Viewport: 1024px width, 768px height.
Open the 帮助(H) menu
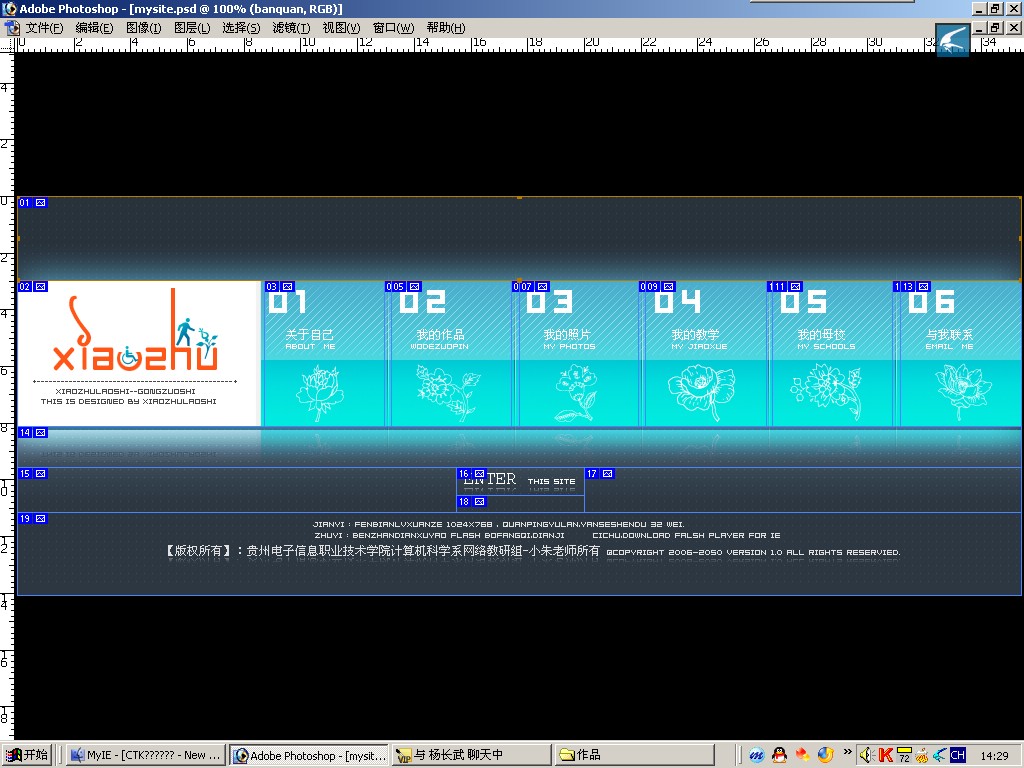click(446, 27)
